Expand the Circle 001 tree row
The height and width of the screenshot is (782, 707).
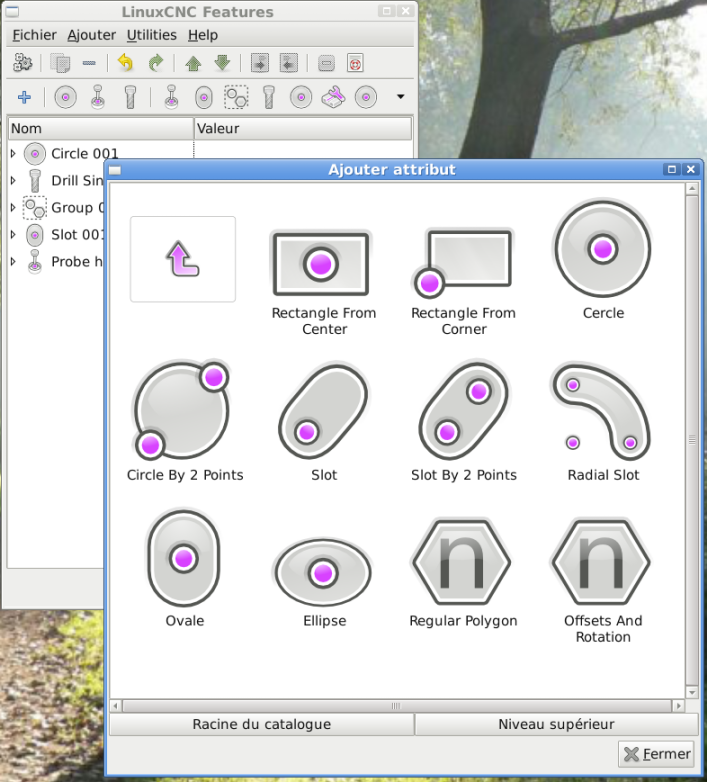click(x=13, y=154)
